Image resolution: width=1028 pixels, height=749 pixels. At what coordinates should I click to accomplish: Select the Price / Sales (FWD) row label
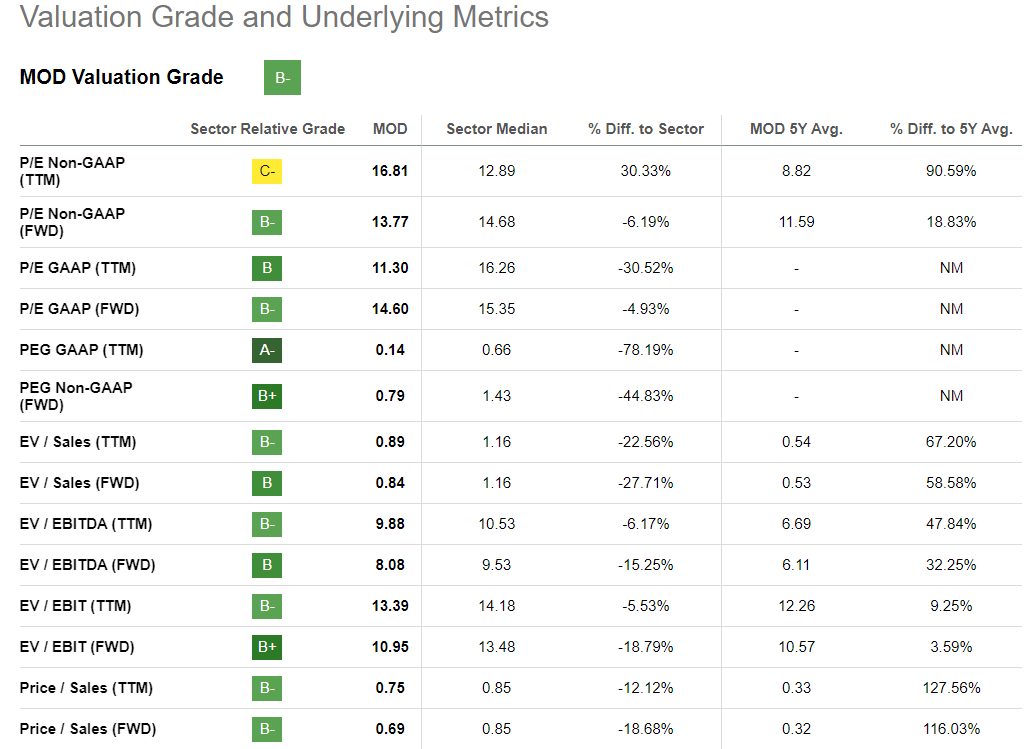(x=88, y=729)
